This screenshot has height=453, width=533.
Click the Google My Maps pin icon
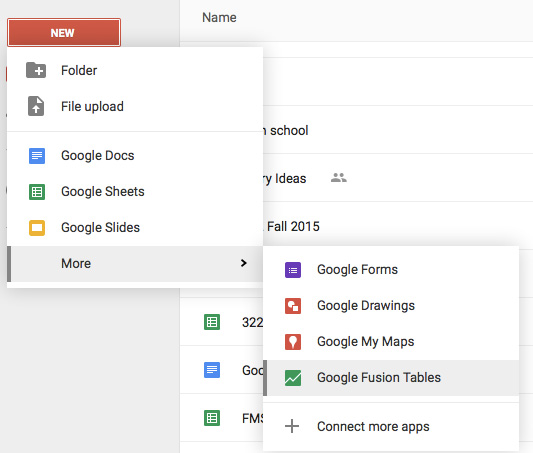(x=293, y=342)
